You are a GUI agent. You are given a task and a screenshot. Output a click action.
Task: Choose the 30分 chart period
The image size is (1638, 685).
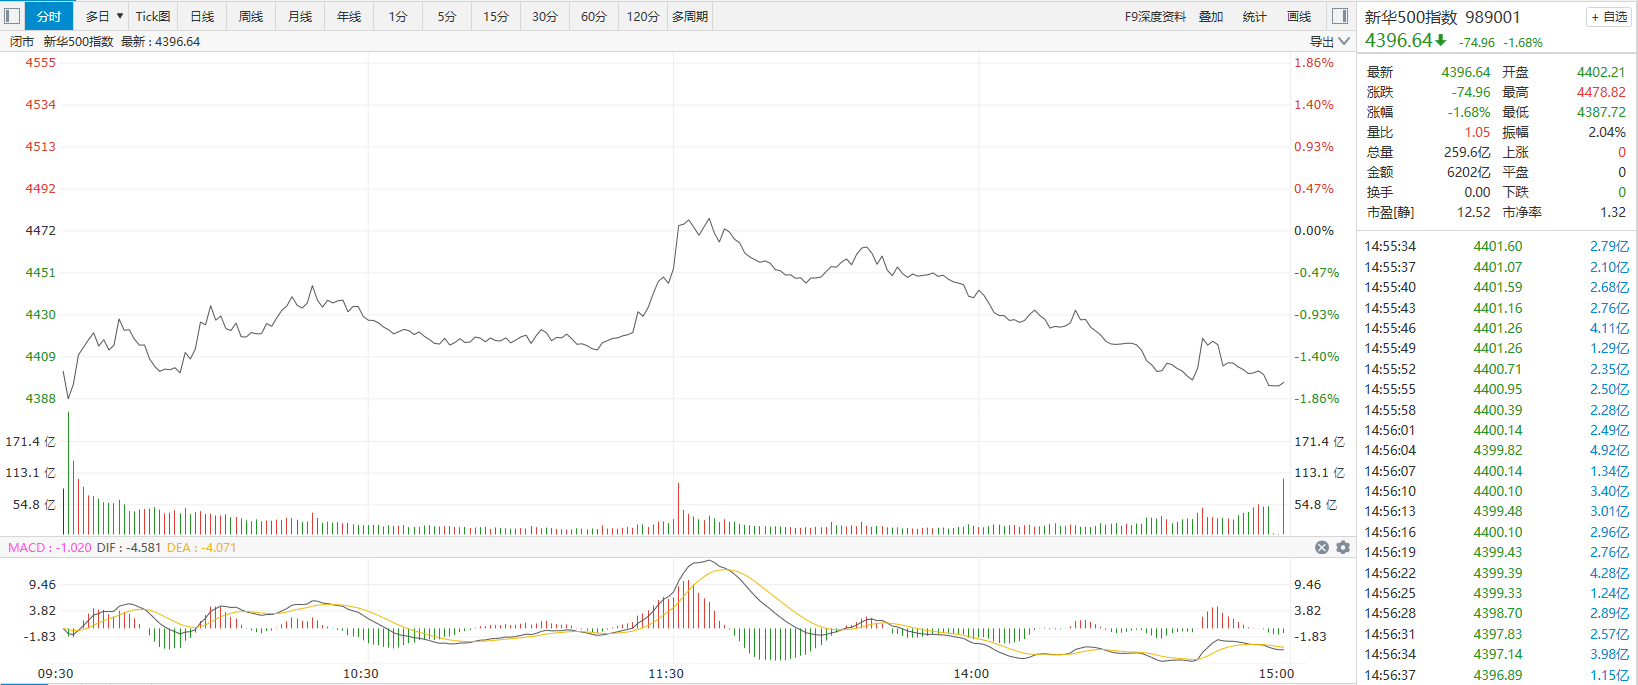545,16
